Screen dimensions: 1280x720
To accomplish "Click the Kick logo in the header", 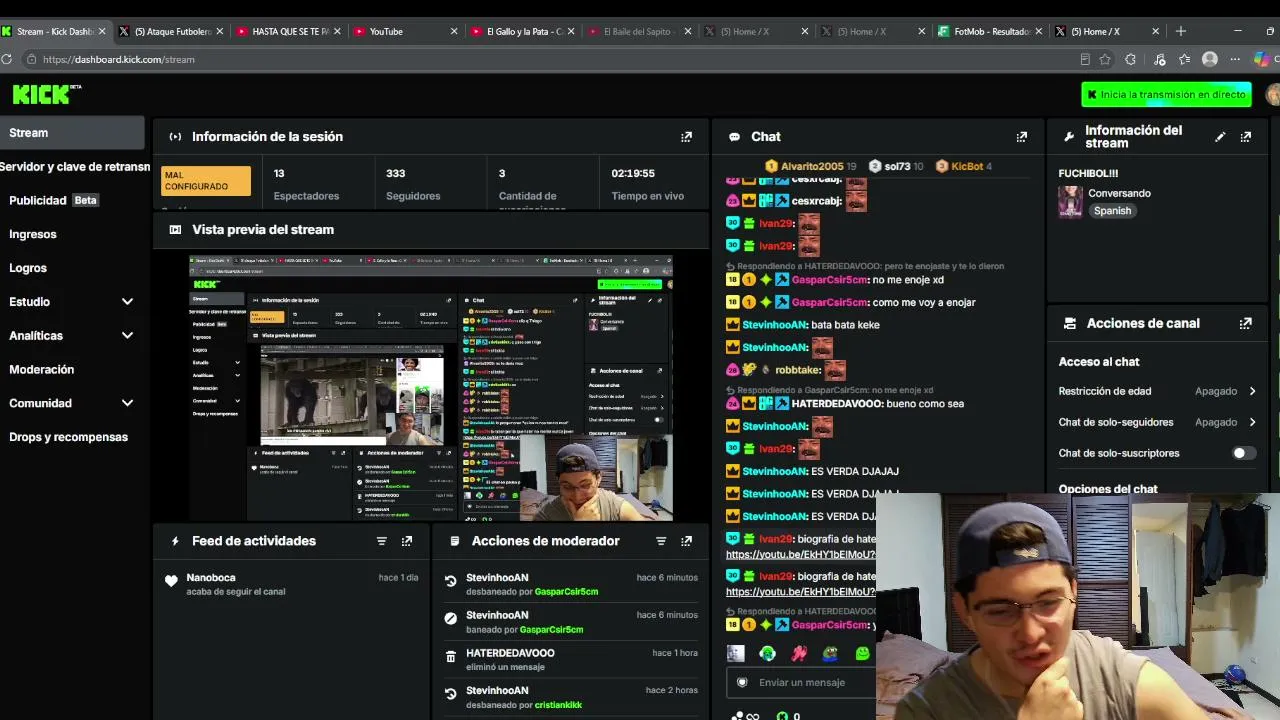I will [41, 94].
